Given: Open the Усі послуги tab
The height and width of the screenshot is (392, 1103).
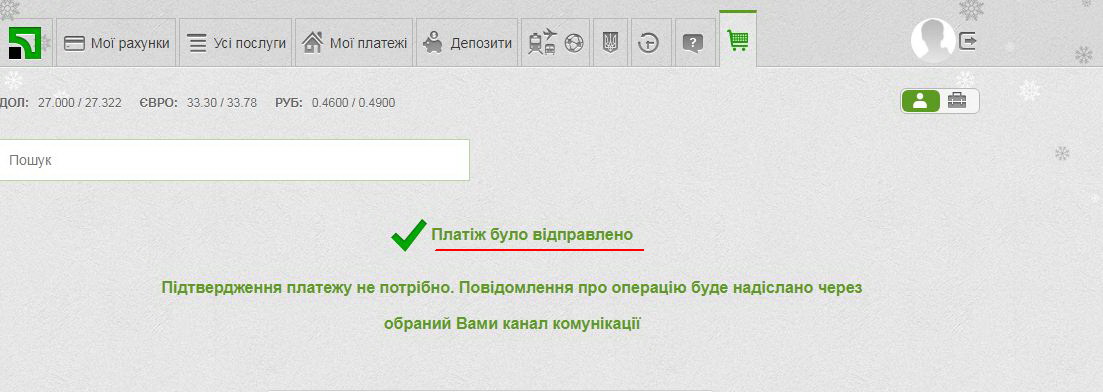Looking at the screenshot, I should pos(236,43).
